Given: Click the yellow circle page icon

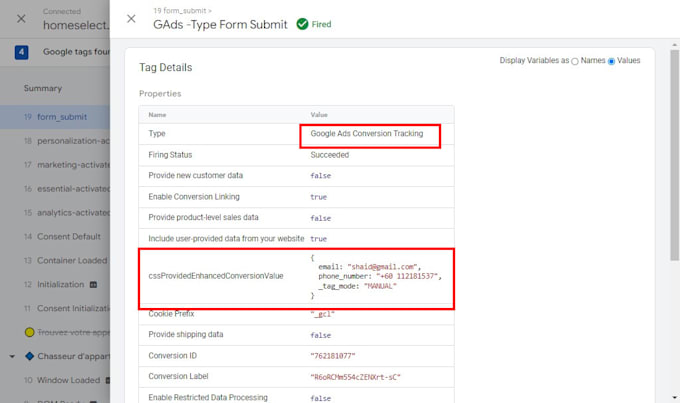Looking at the screenshot, I should coord(29,332).
